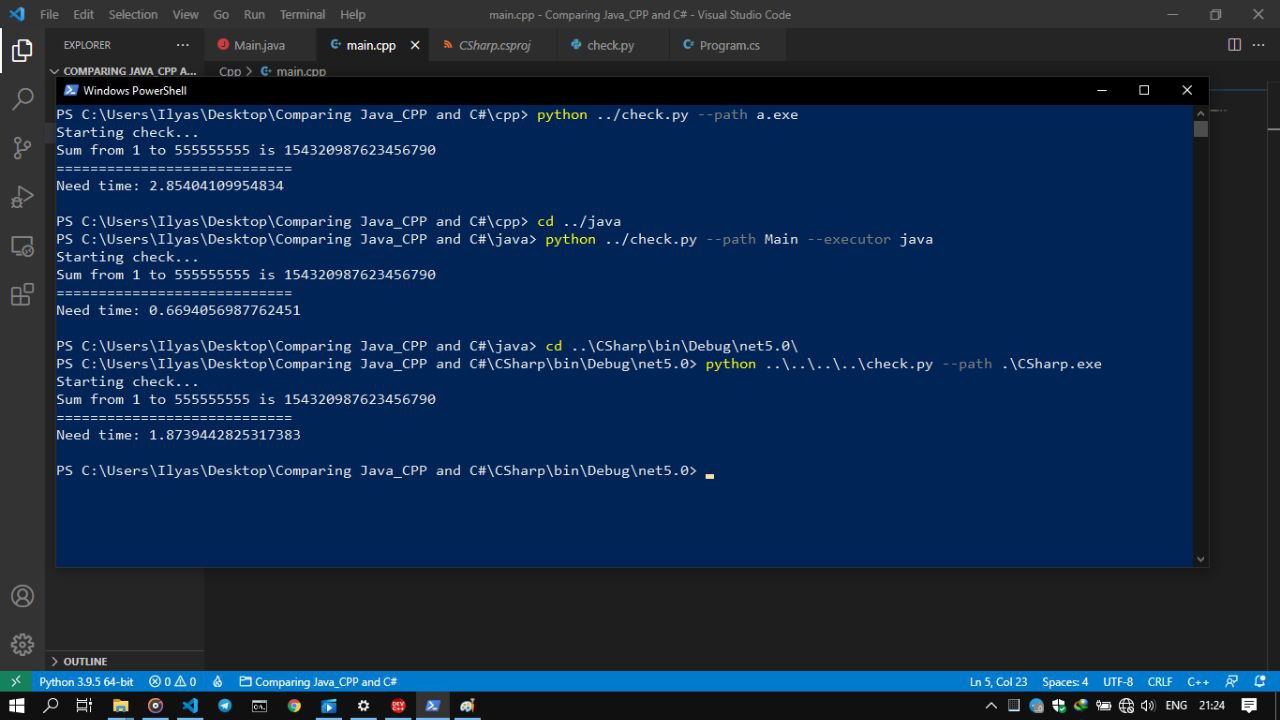1280x720 pixels.
Task: Open the File menu
Action: [49, 14]
